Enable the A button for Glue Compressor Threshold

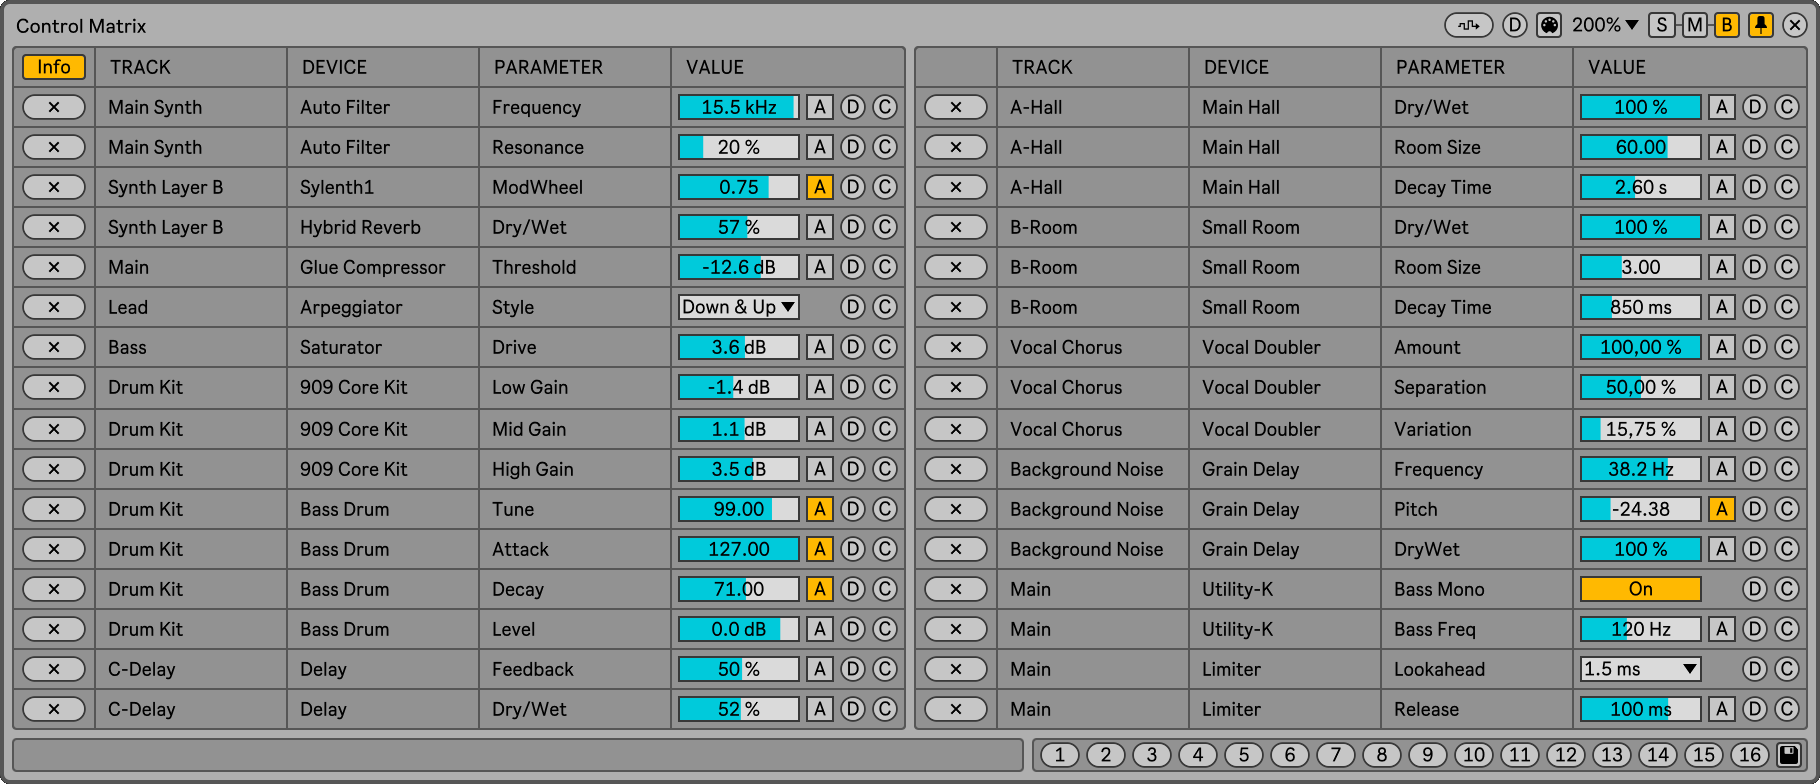point(820,267)
